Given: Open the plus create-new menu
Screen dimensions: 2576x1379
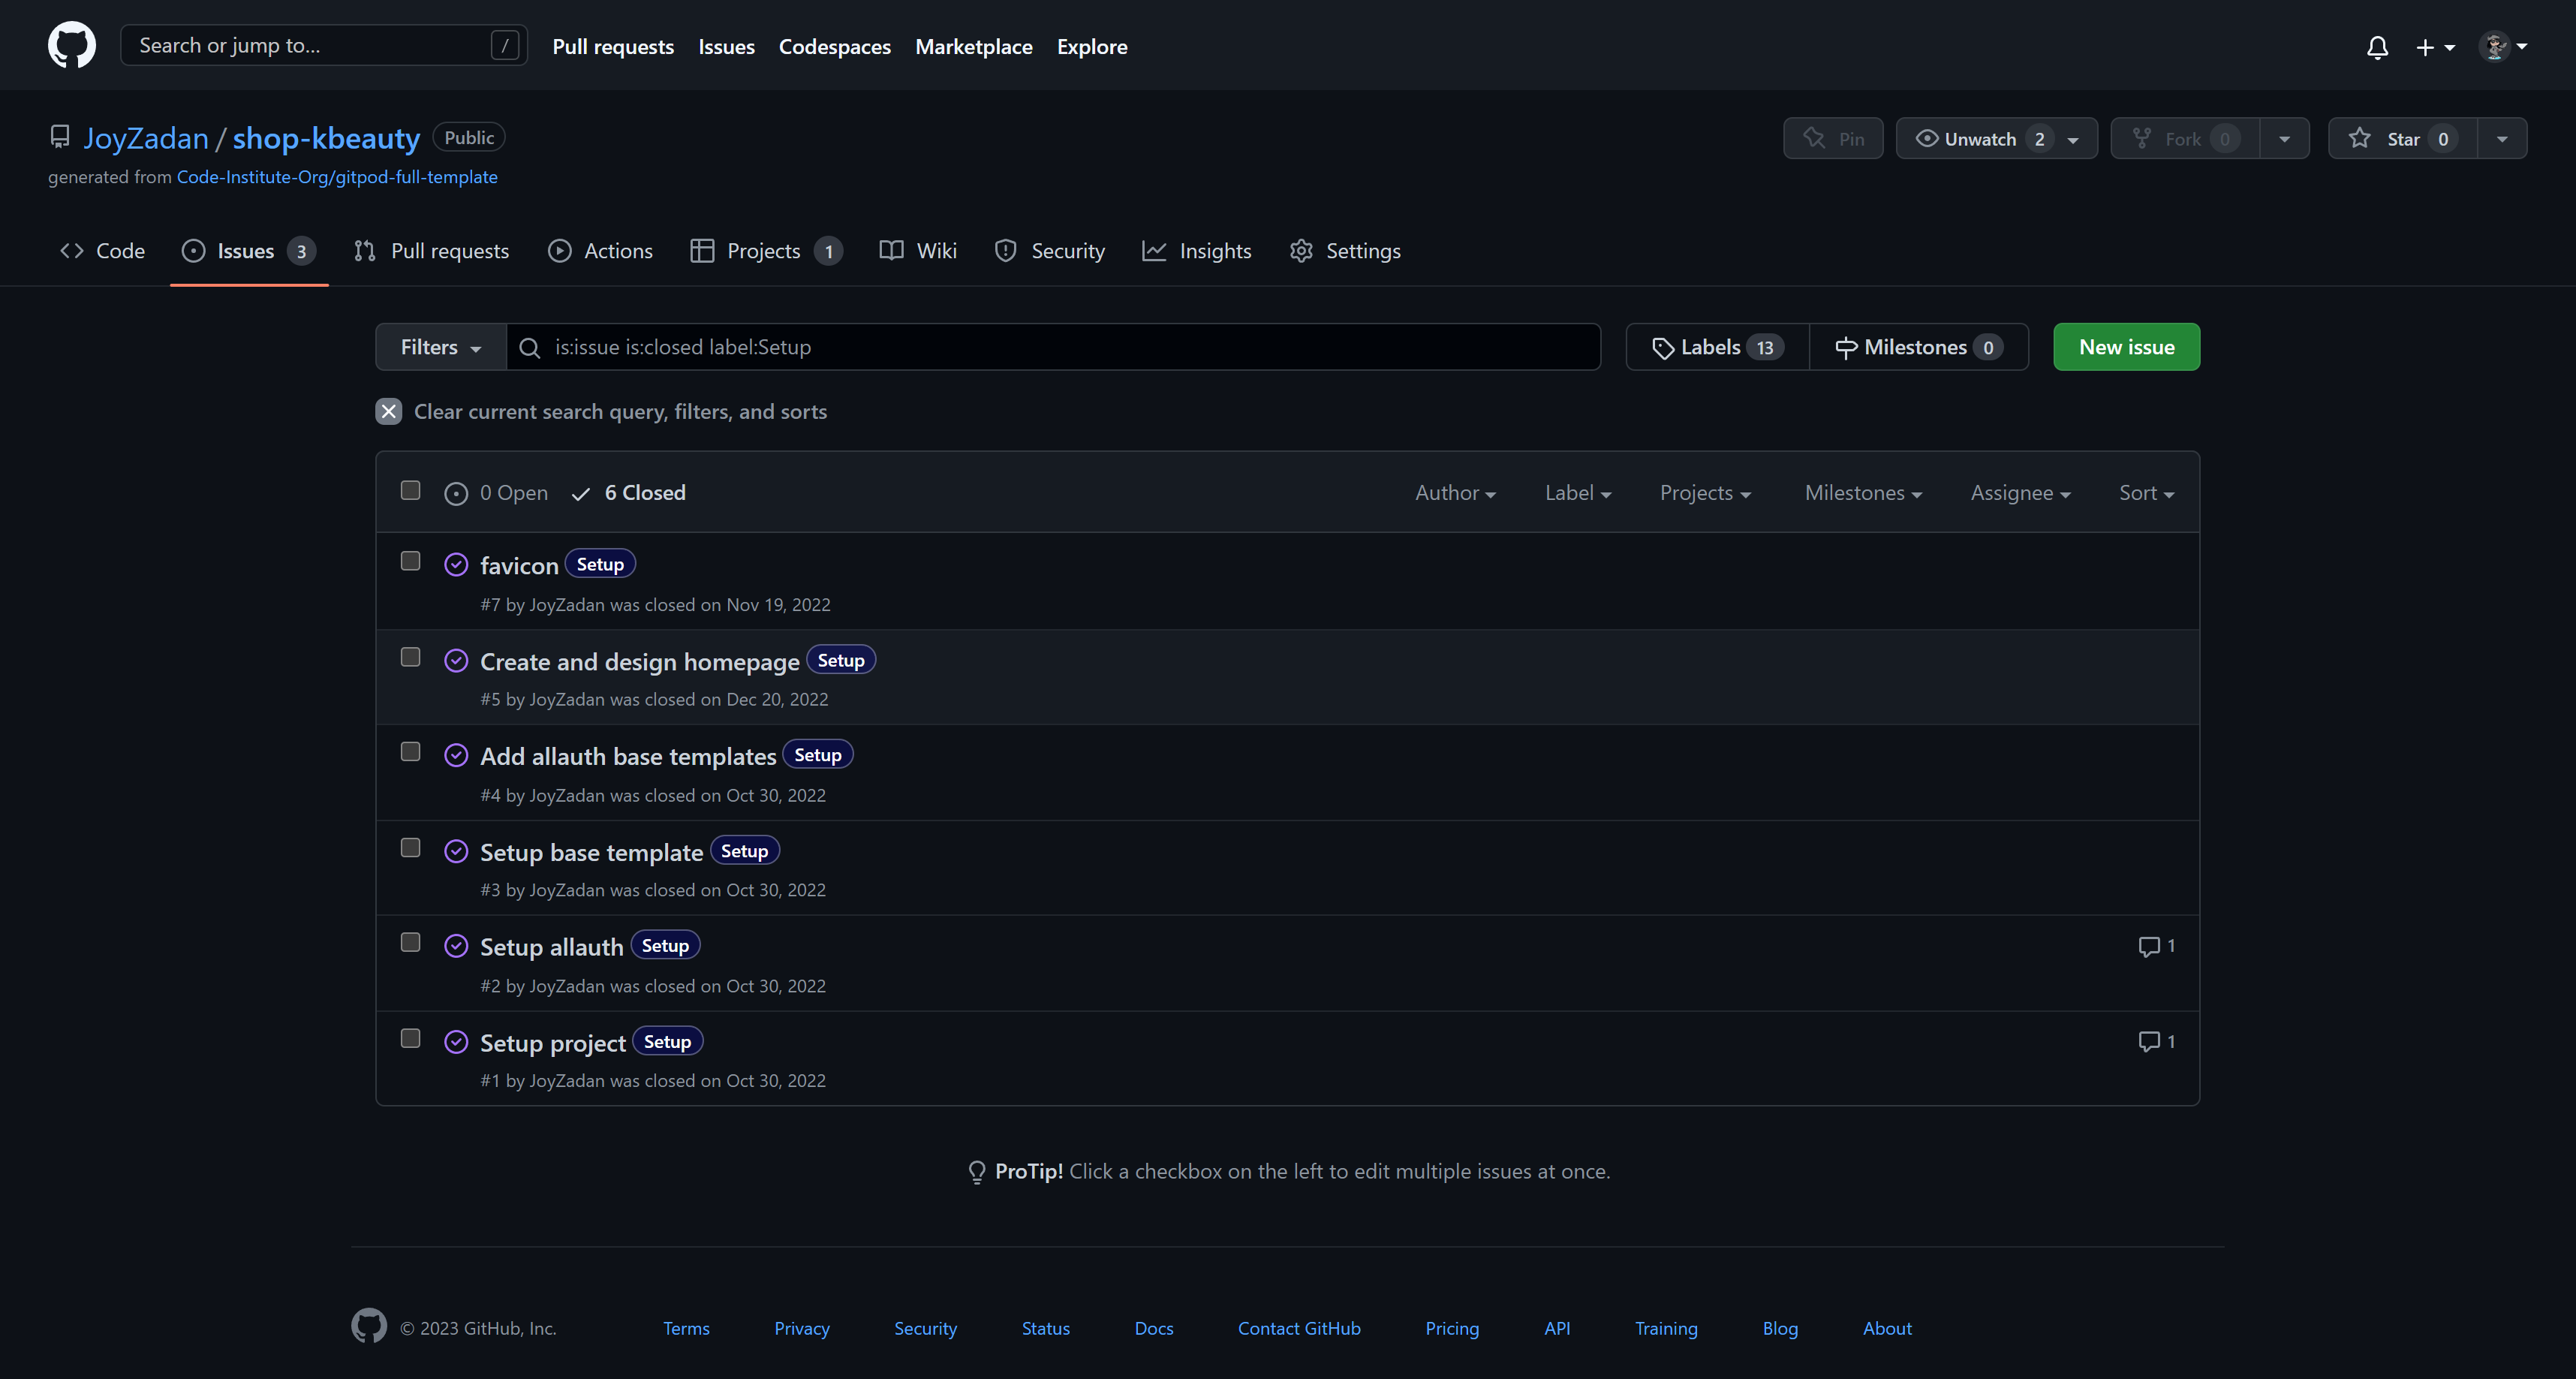Looking at the screenshot, I should point(2435,47).
